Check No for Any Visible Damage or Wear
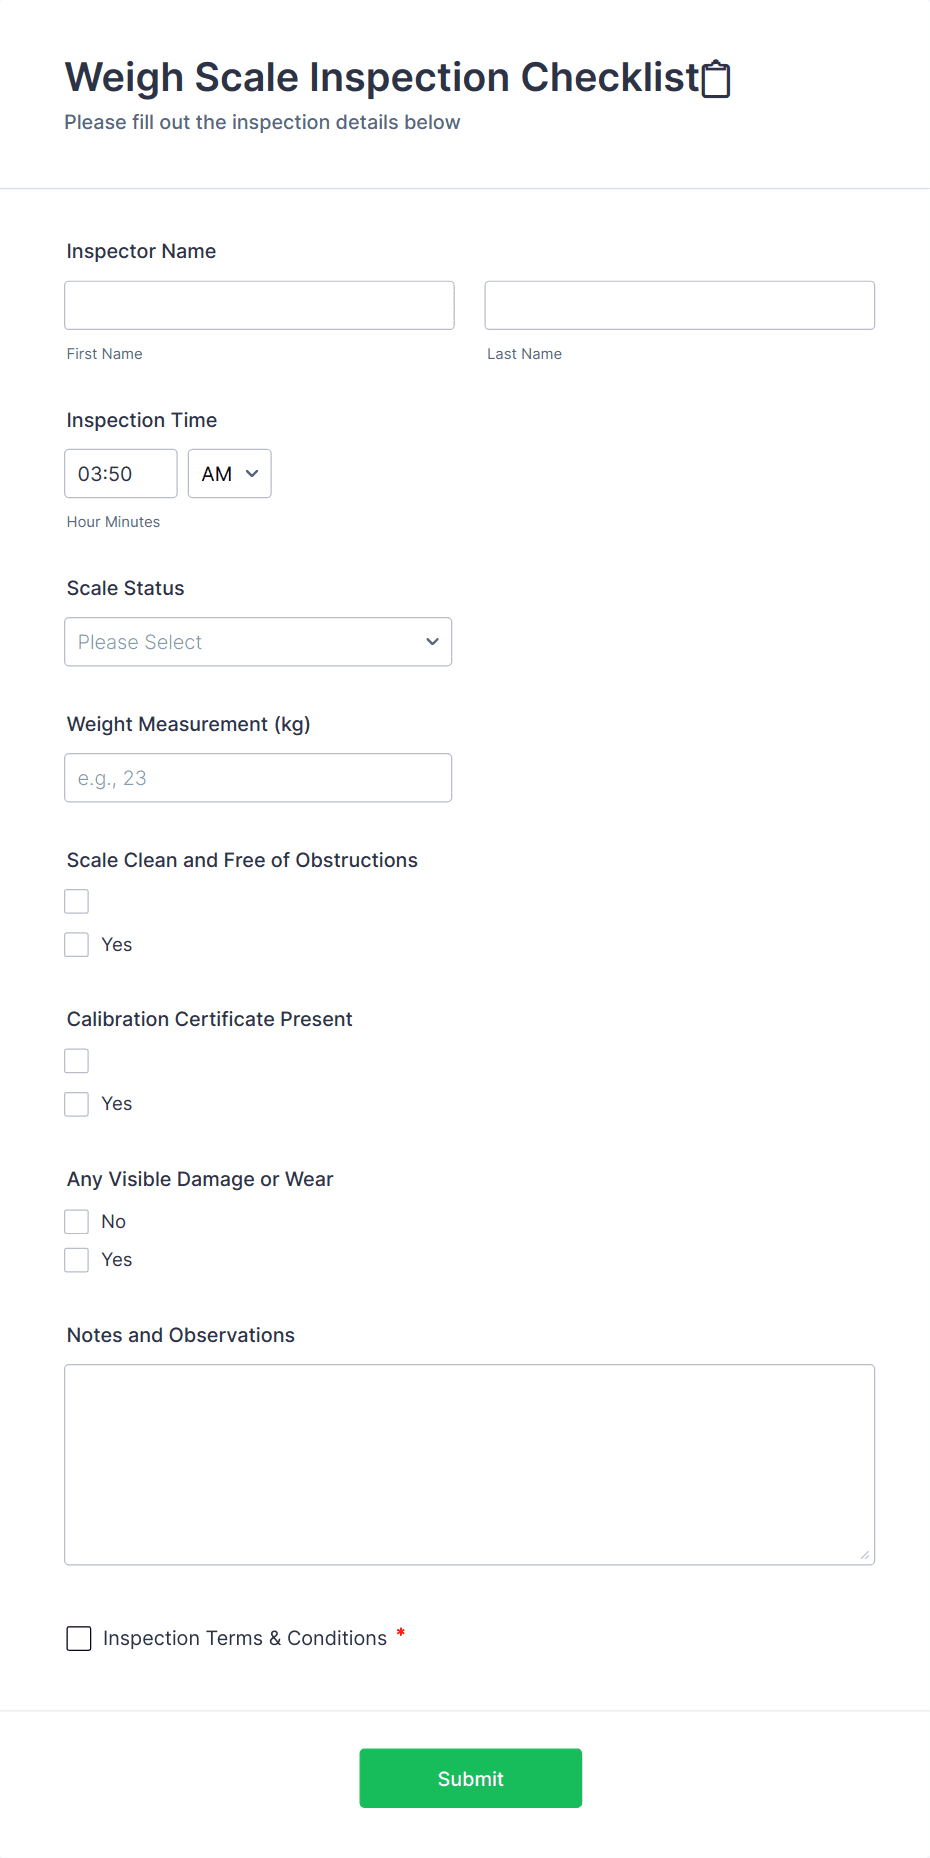Image resolution: width=930 pixels, height=1858 pixels. tap(77, 1222)
